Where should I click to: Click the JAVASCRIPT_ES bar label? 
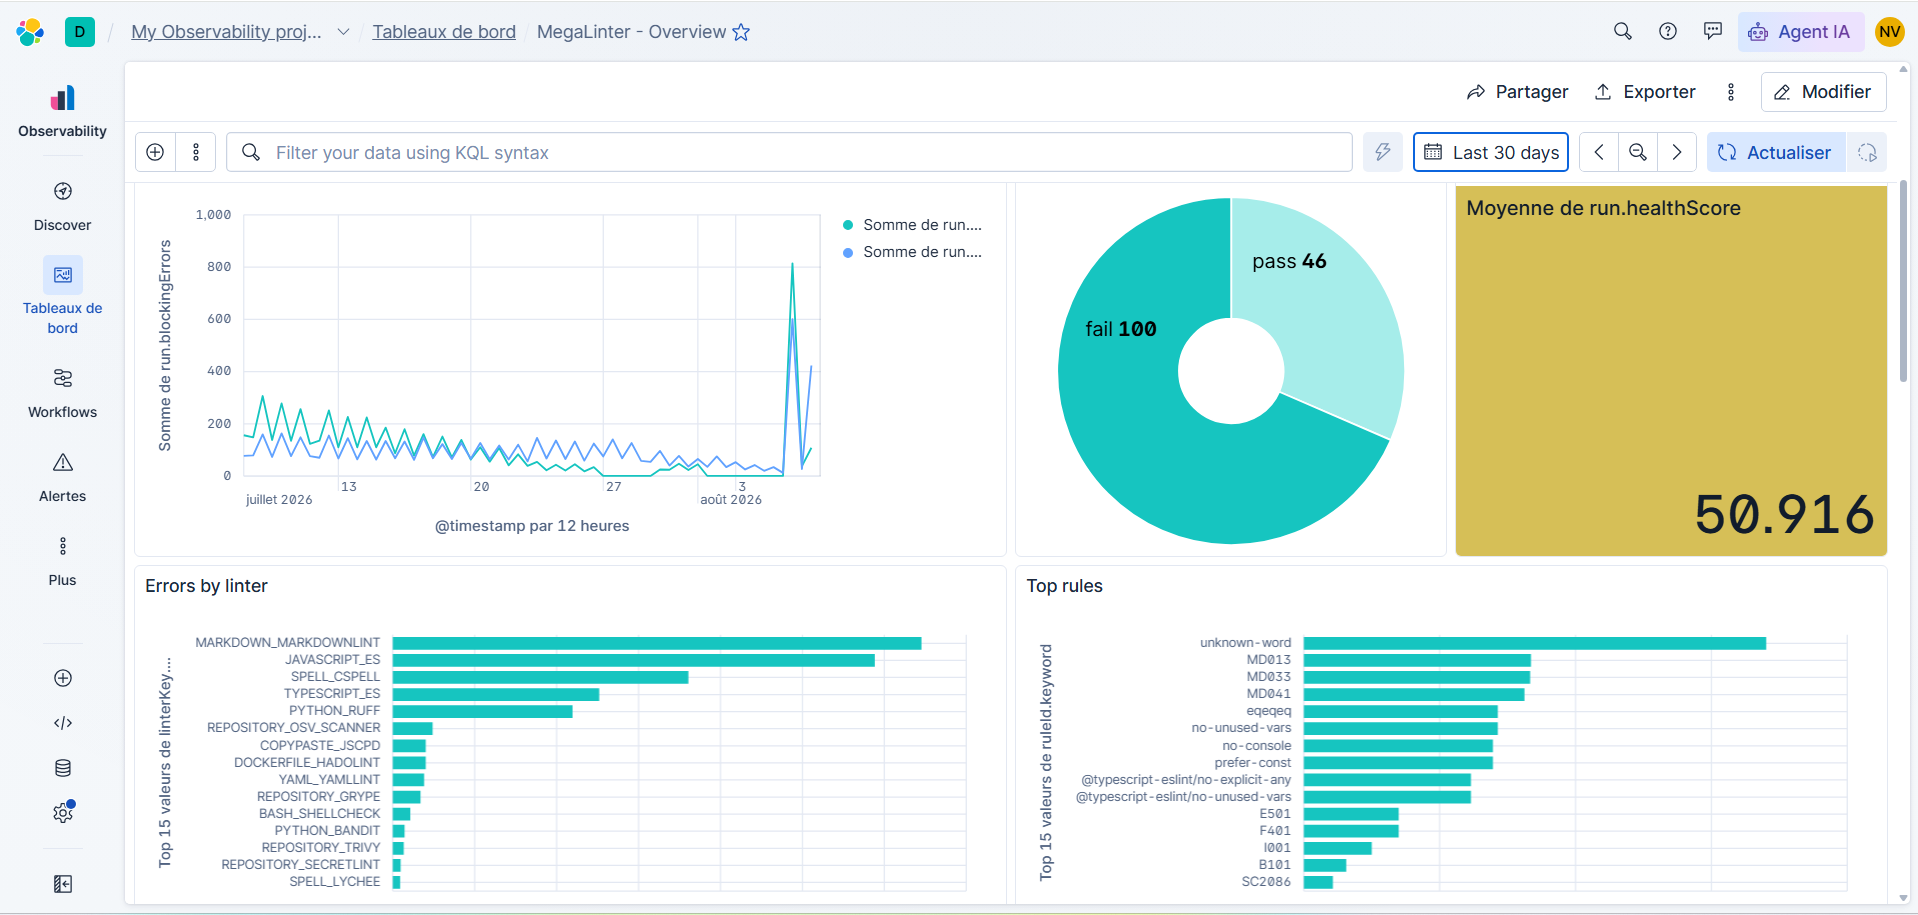(332, 660)
